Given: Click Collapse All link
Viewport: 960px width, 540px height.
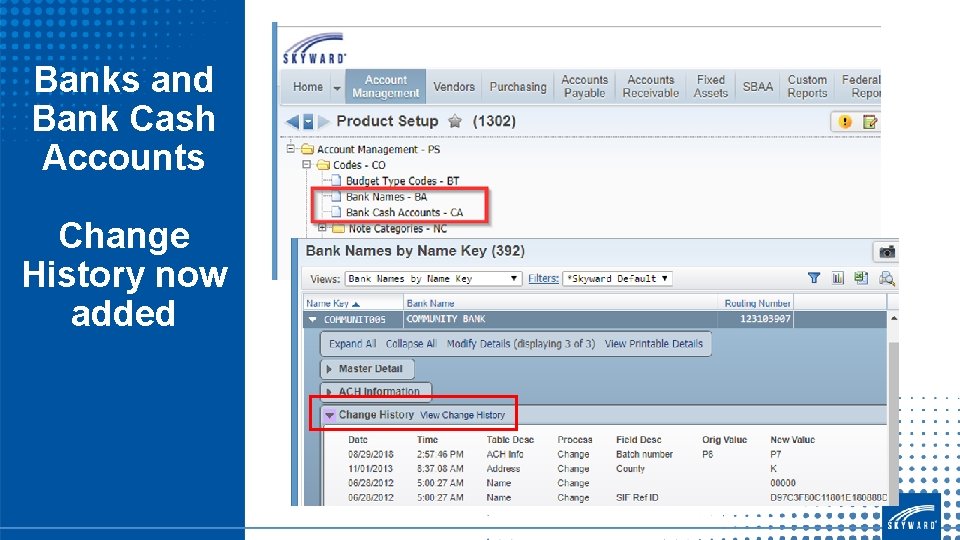Looking at the screenshot, I should click(x=411, y=343).
